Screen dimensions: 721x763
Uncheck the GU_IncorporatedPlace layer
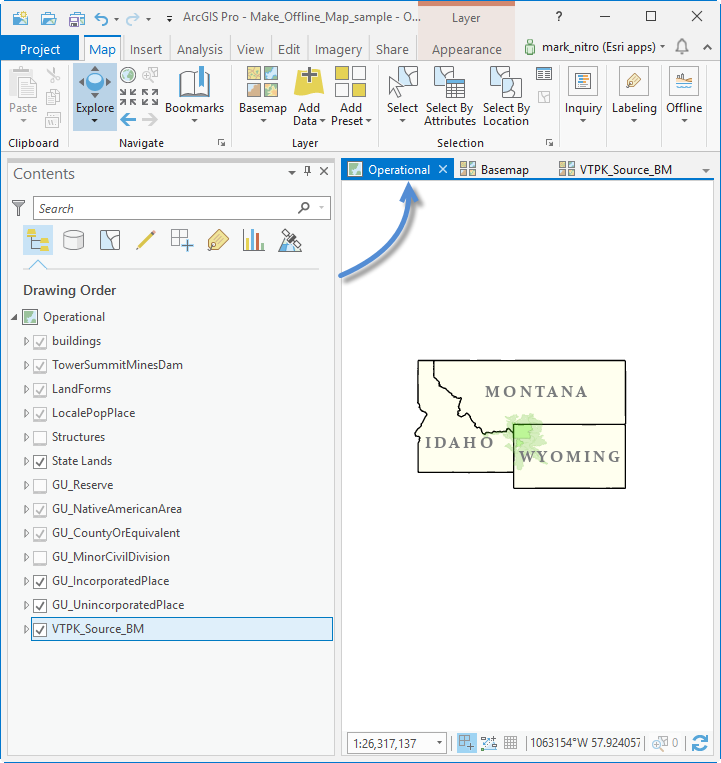coord(40,581)
